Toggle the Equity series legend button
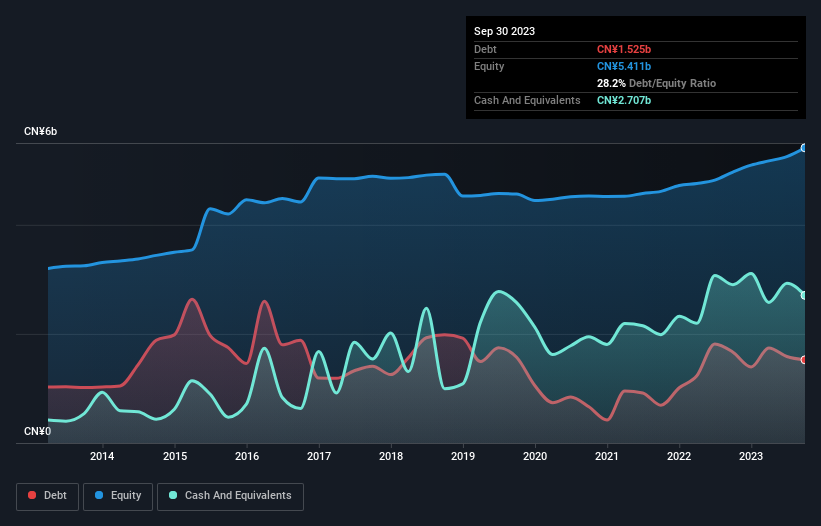The image size is (821, 526). click(x=118, y=496)
